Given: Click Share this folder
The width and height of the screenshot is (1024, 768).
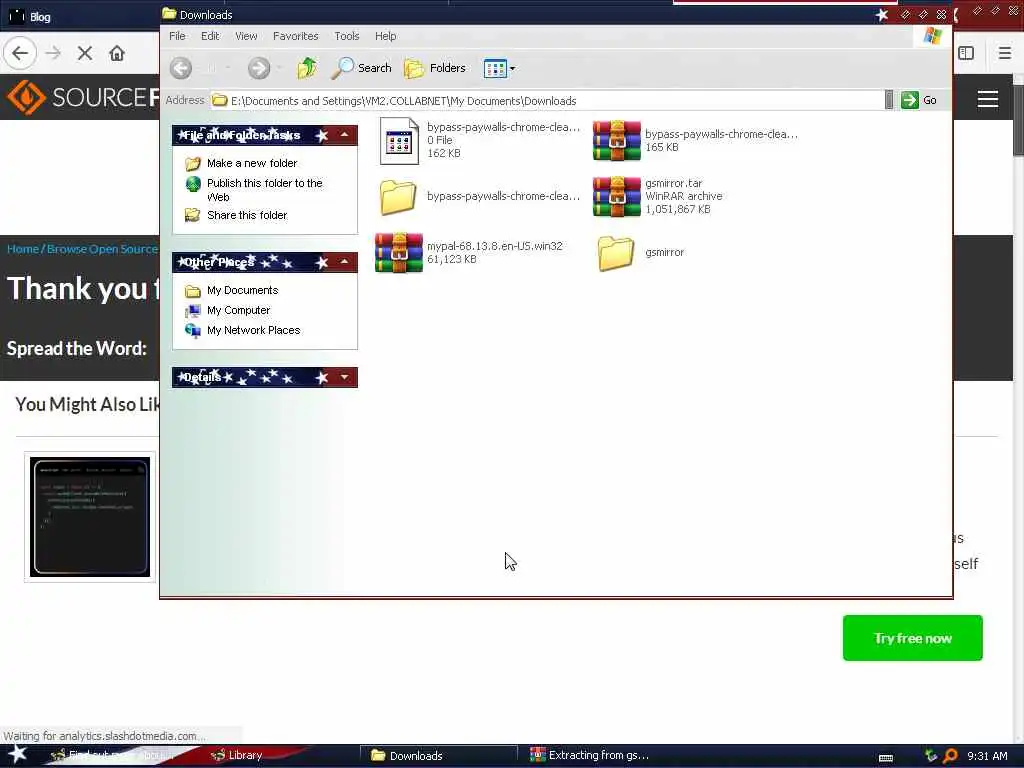Looking at the screenshot, I should (x=247, y=215).
